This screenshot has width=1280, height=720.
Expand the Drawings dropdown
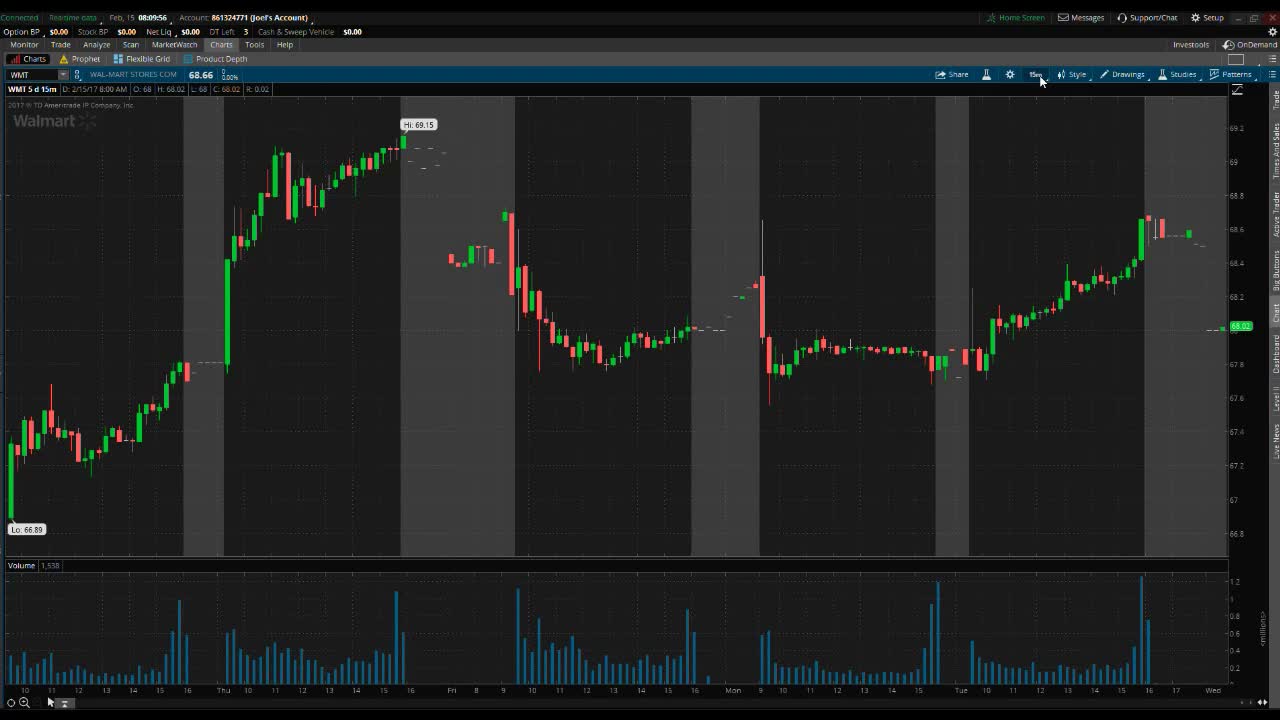point(1122,75)
